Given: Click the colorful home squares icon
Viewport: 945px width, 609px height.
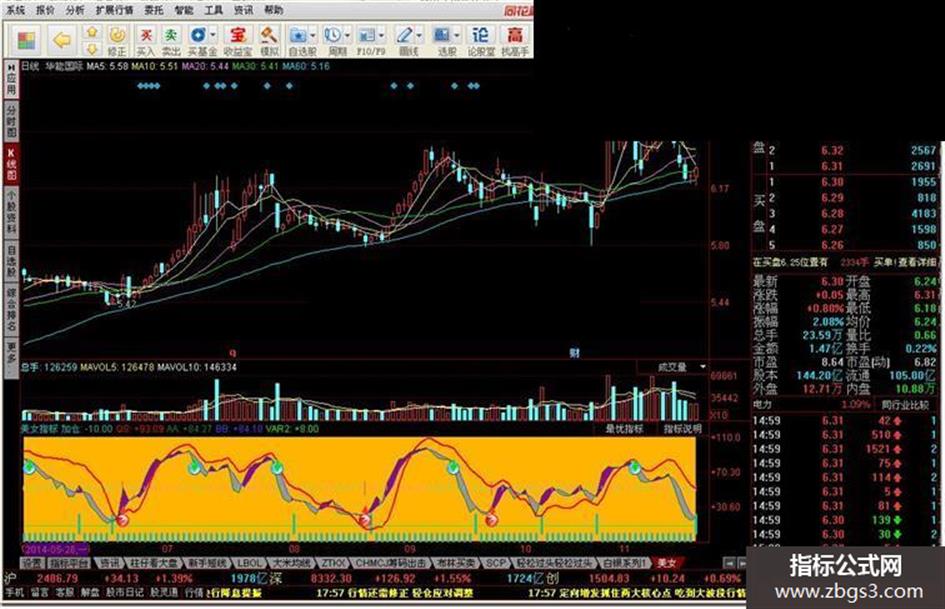Looking at the screenshot, I should click(27, 40).
